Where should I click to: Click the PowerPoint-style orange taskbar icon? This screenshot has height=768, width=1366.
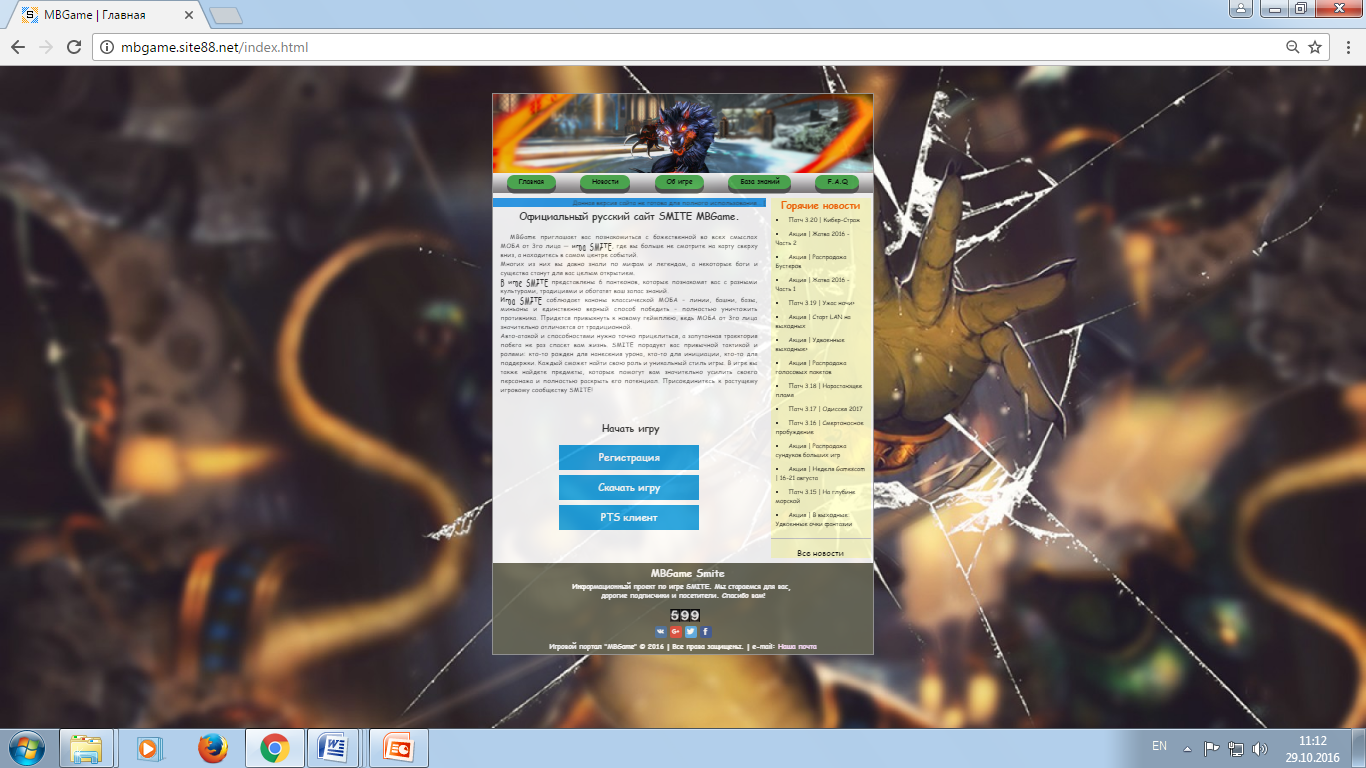pyautogui.click(x=399, y=748)
